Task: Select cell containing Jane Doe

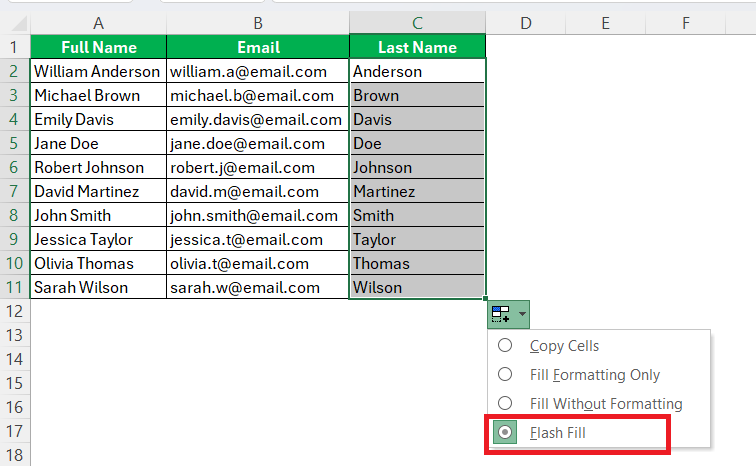Action: tap(98, 143)
